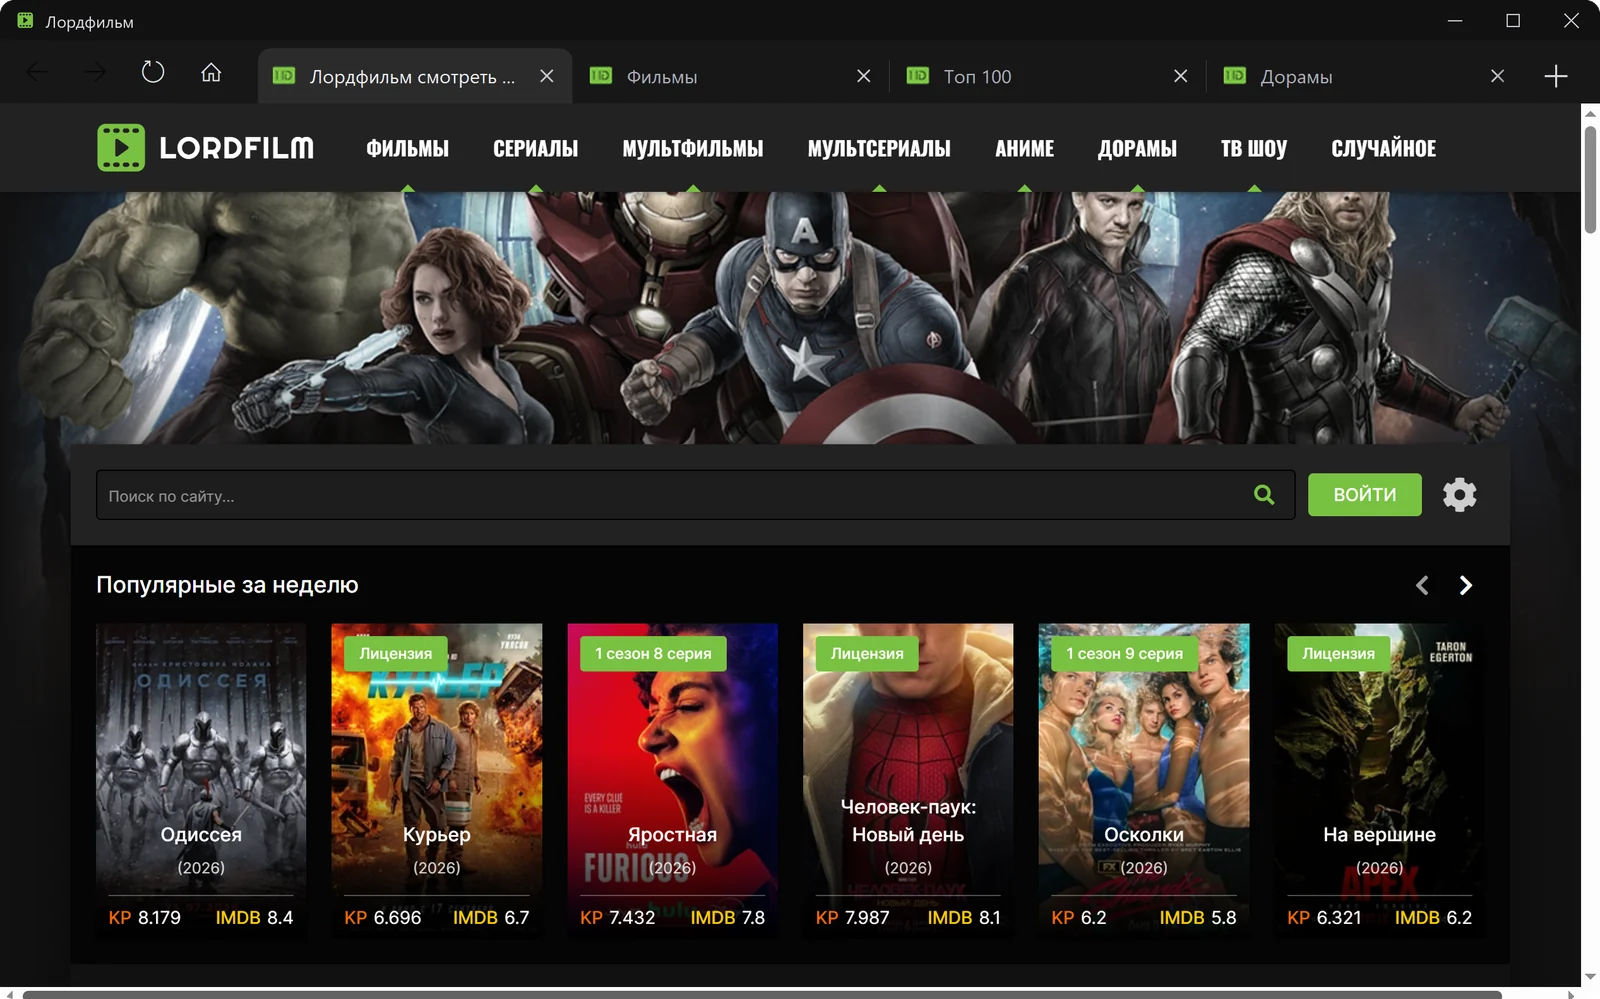Click the green search magnifier icon
Image resolution: width=1600 pixels, height=999 pixels.
point(1264,495)
